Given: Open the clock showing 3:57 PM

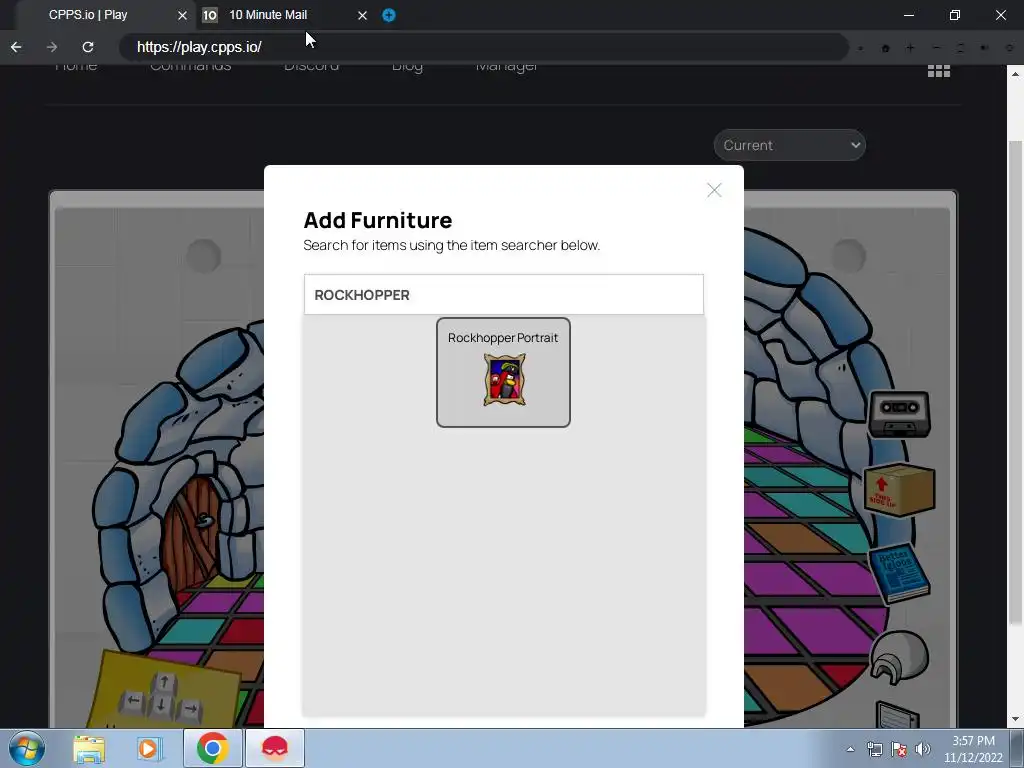Looking at the screenshot, I should (973, 749).
